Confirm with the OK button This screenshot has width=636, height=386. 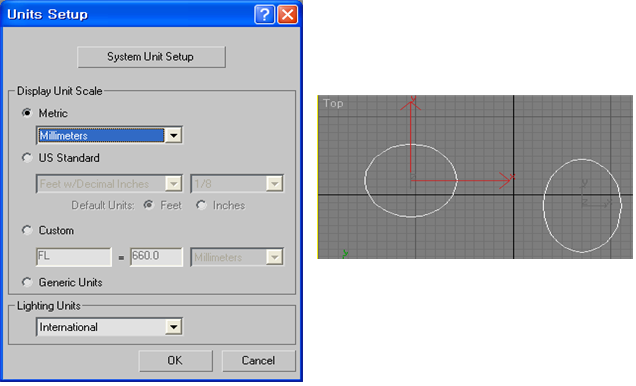point(175,360)
